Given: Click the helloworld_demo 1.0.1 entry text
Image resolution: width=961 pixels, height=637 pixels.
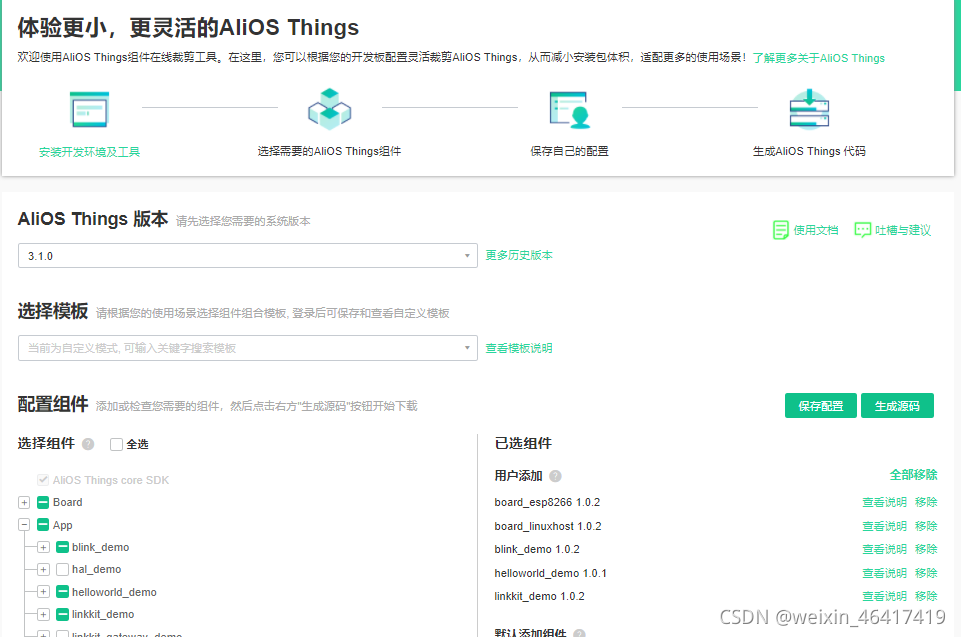Looking at the screenshot, I should point(550,573).
